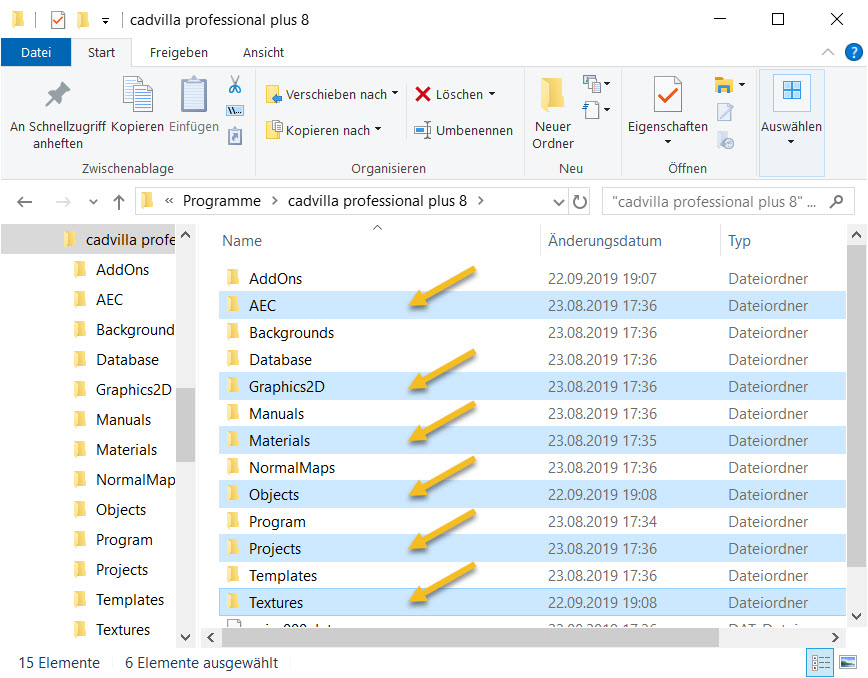Click the quick access properties checkmark icon
The image size is (868, 678).
(58, 20)
